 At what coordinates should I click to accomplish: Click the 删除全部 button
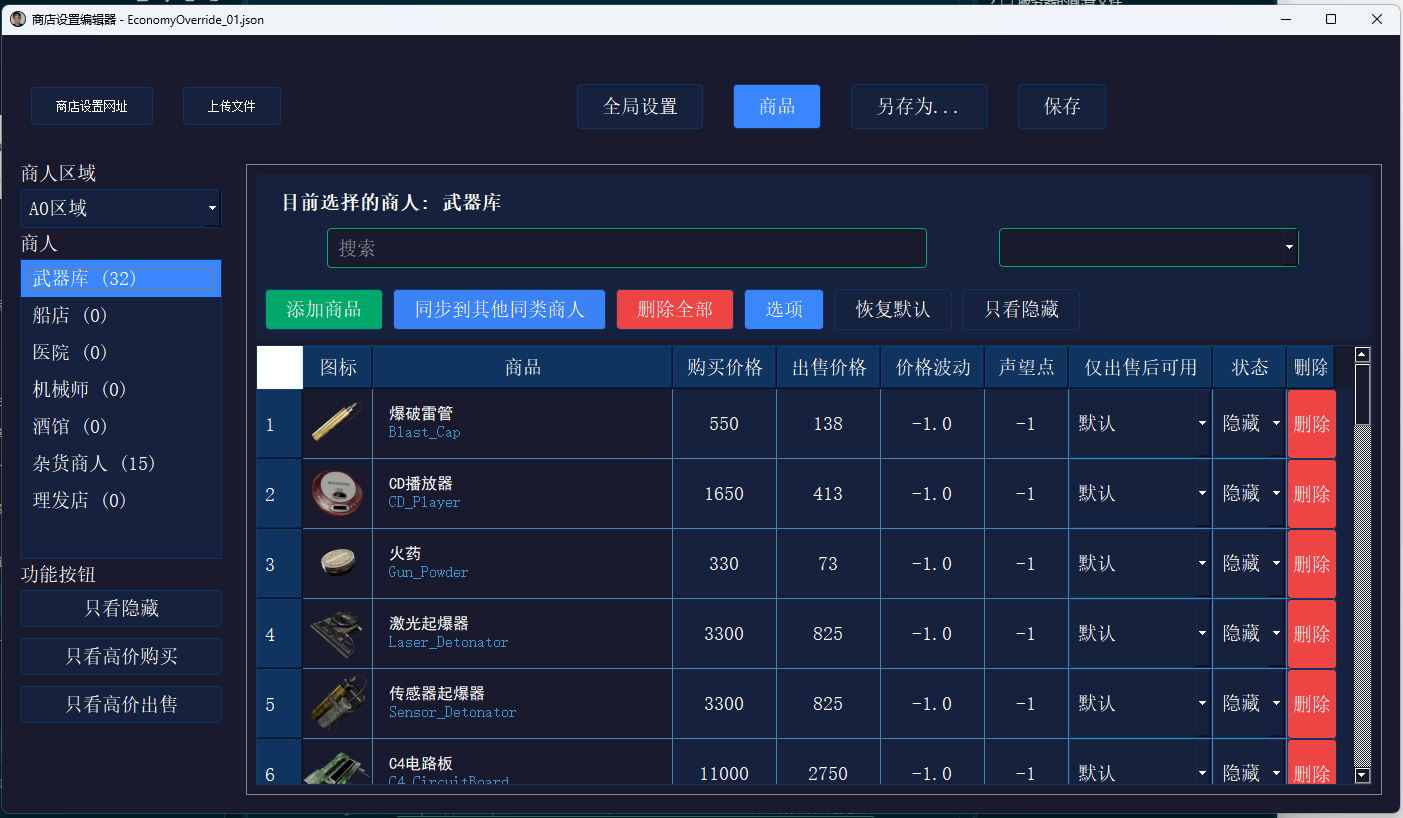click(x=675, y=309)
